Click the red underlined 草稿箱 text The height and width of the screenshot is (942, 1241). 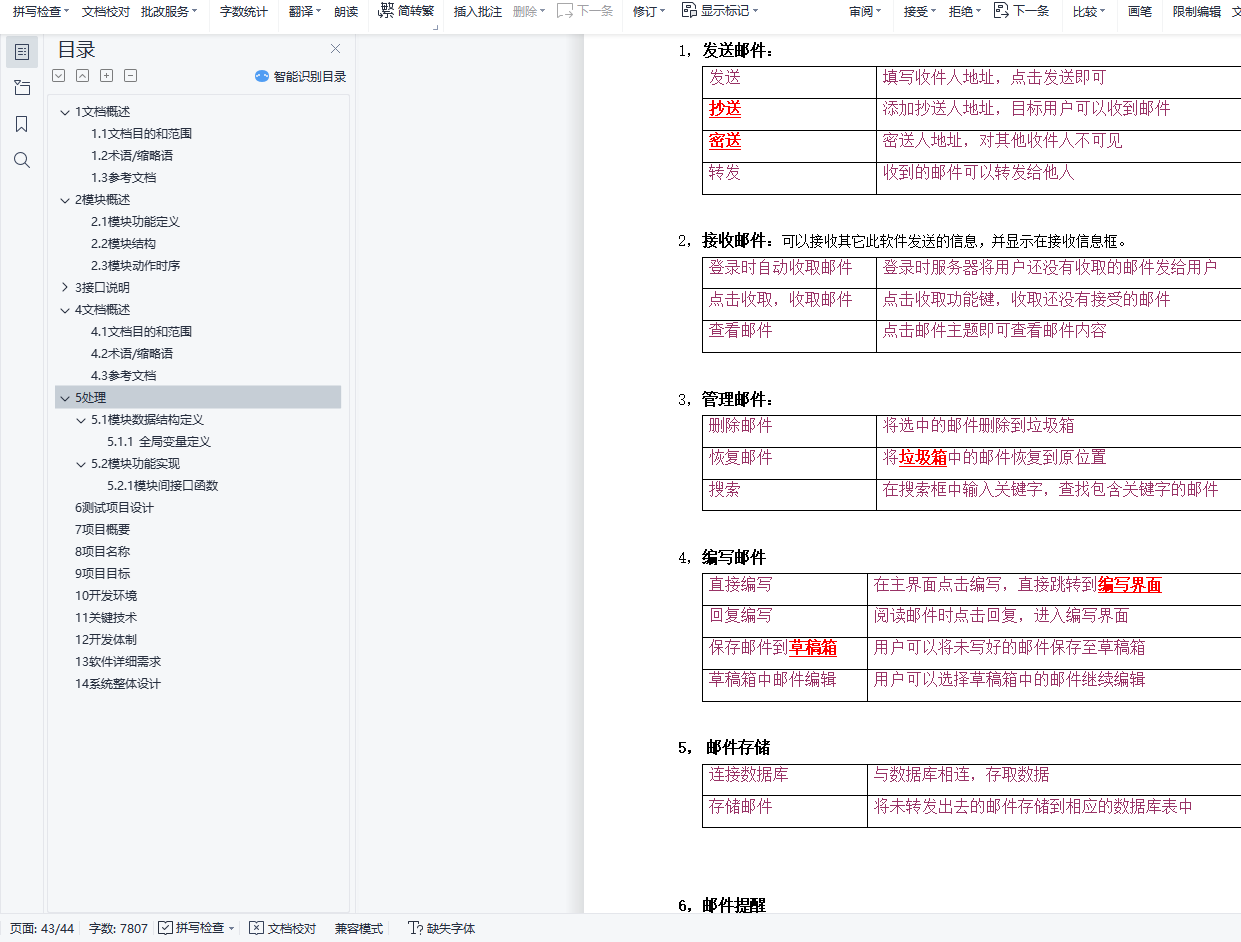point(813,648)
